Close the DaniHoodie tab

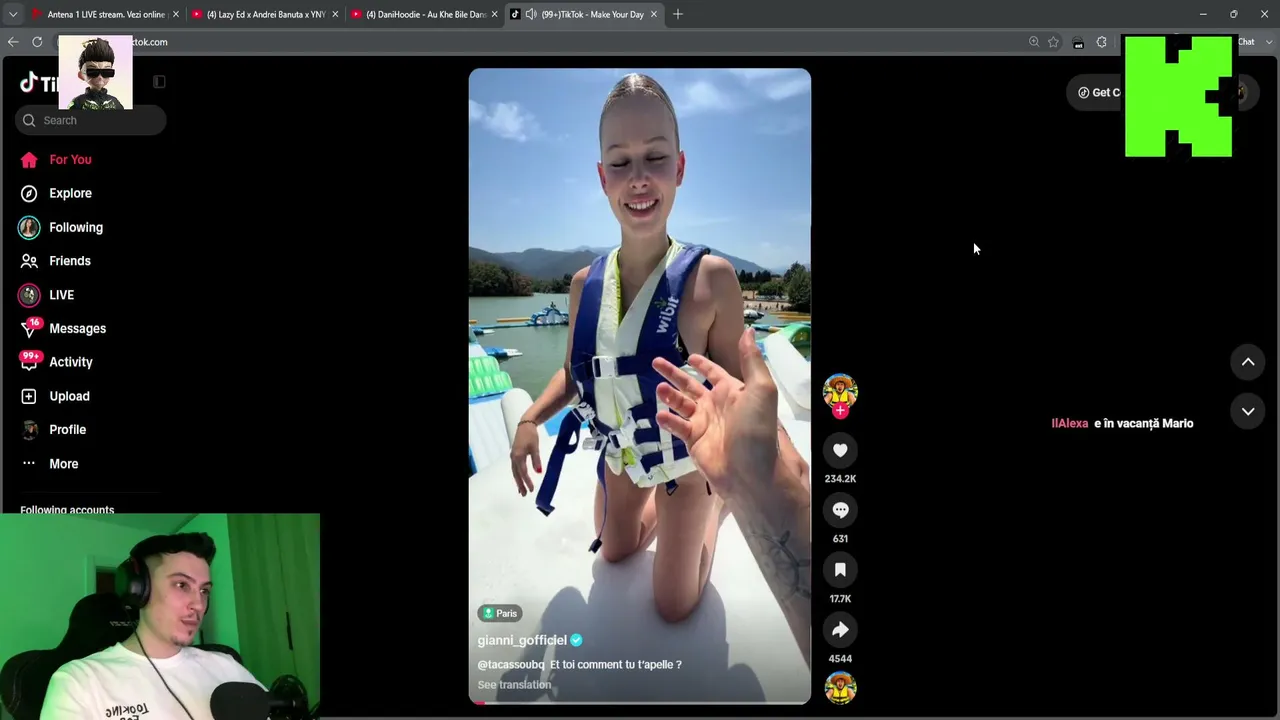tap(494, 14)
